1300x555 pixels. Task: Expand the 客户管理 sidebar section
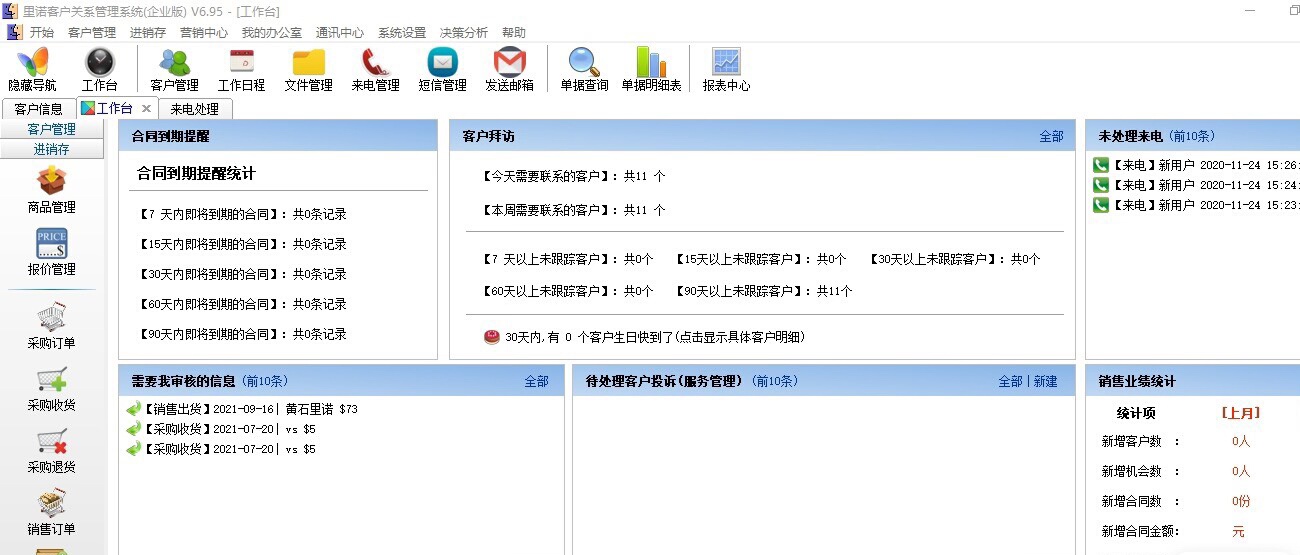51,129
